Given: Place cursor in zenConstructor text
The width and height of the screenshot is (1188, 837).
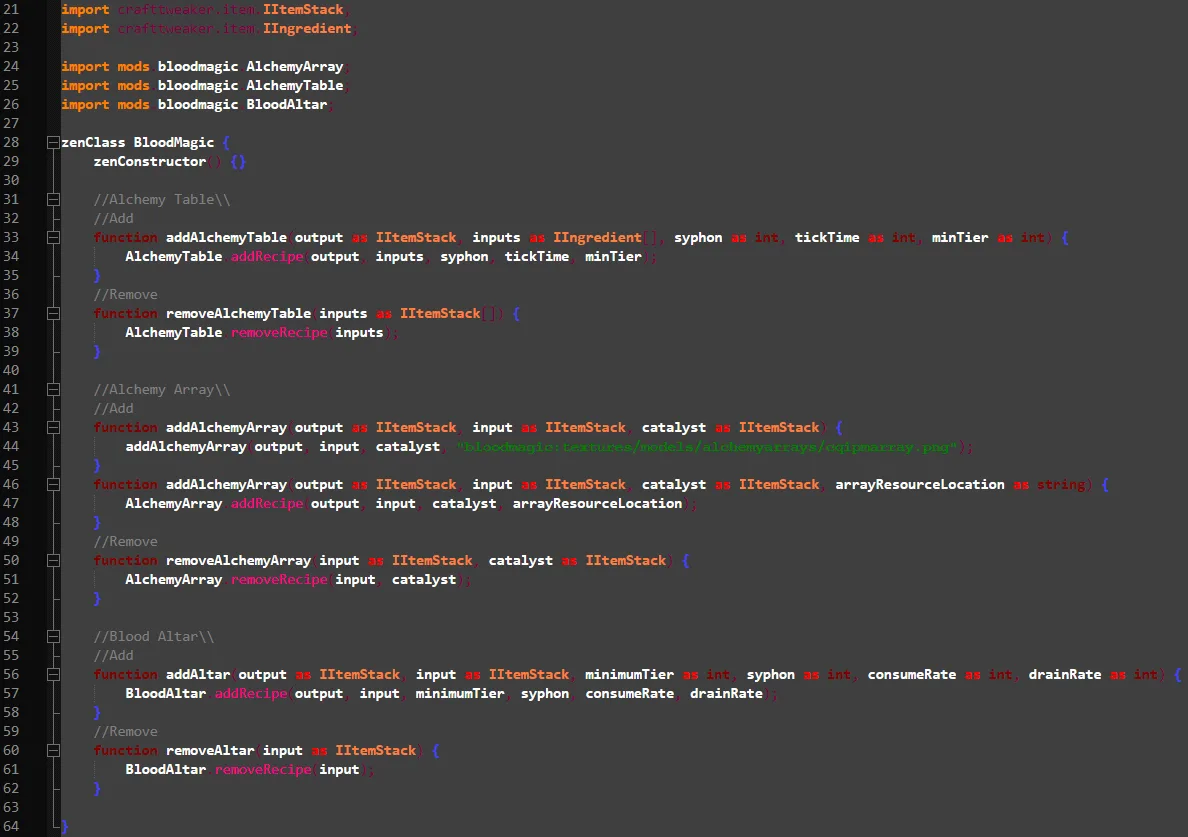Looking at the screenshot, I should pos(149,161).
